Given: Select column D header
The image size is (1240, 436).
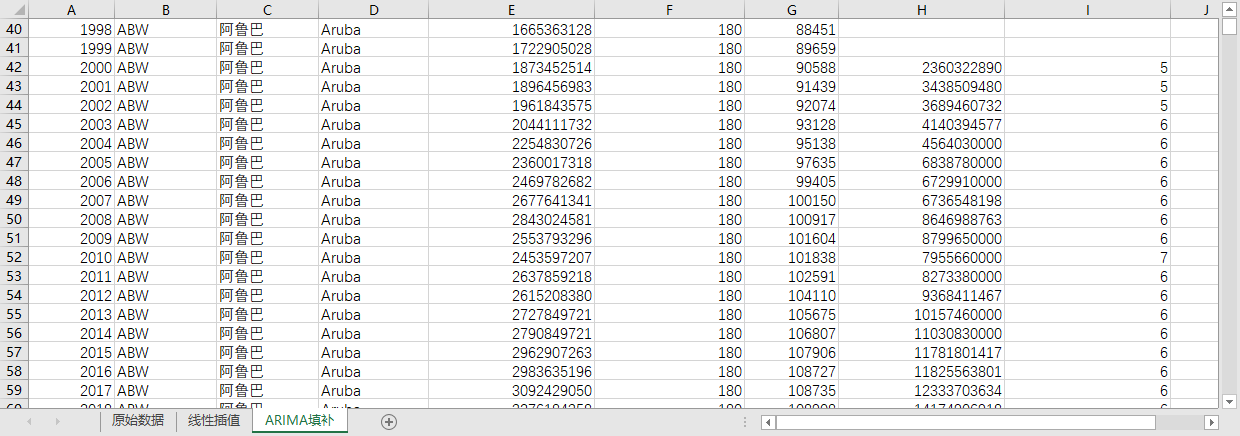Looking at the screenshot, I should pyautogui.click(x=373, y=10).
